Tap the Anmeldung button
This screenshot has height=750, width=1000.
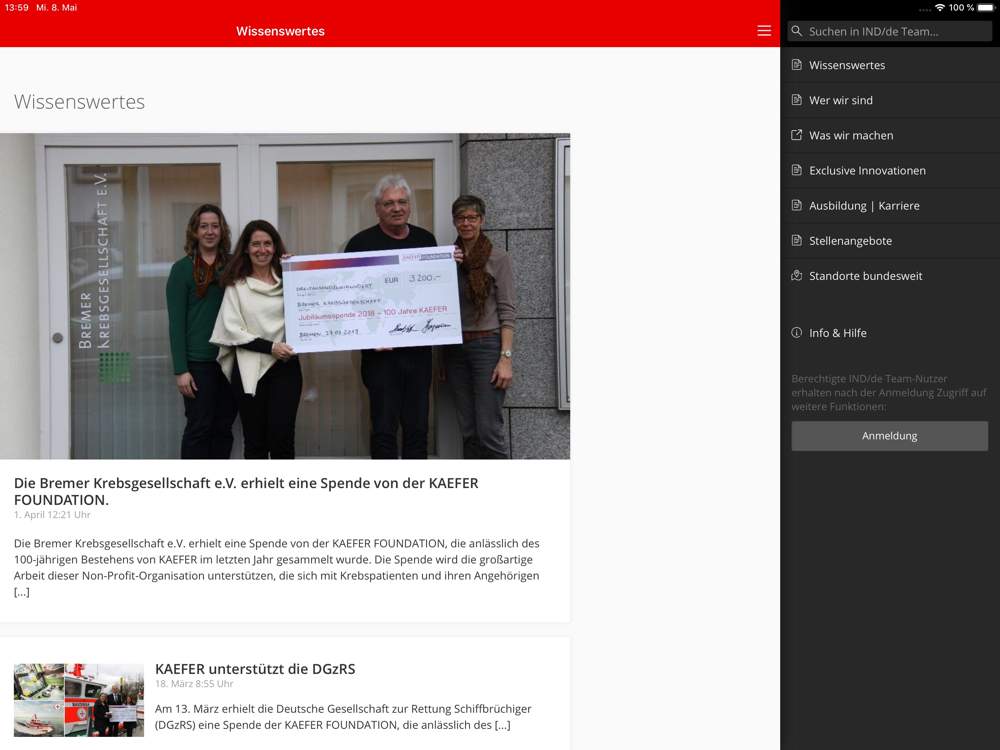pos(890,436)
